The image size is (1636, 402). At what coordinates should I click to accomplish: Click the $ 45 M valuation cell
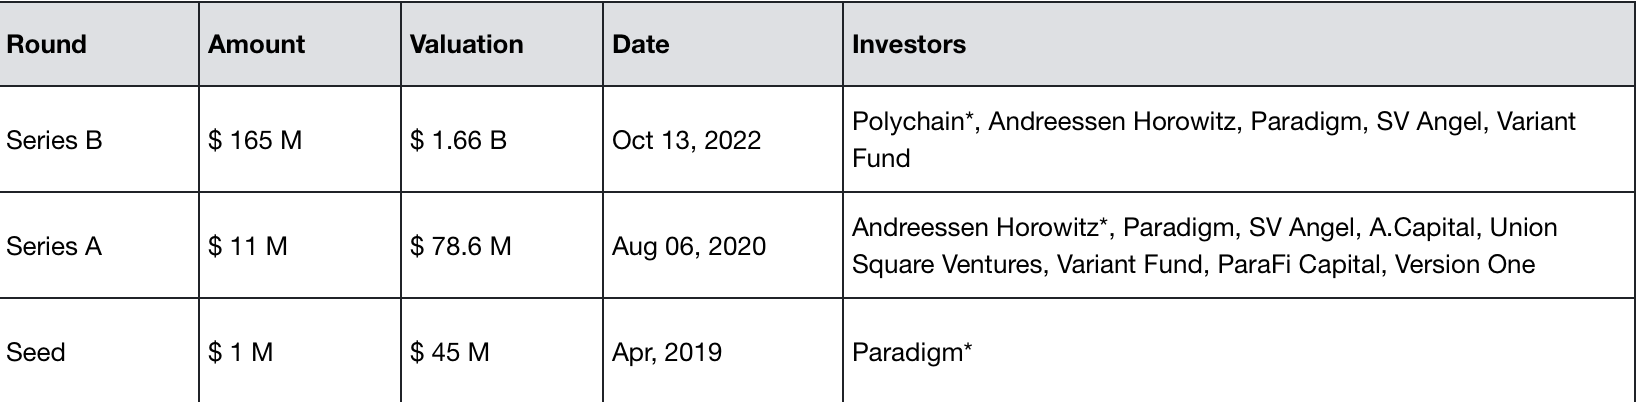tap(450, 352)
